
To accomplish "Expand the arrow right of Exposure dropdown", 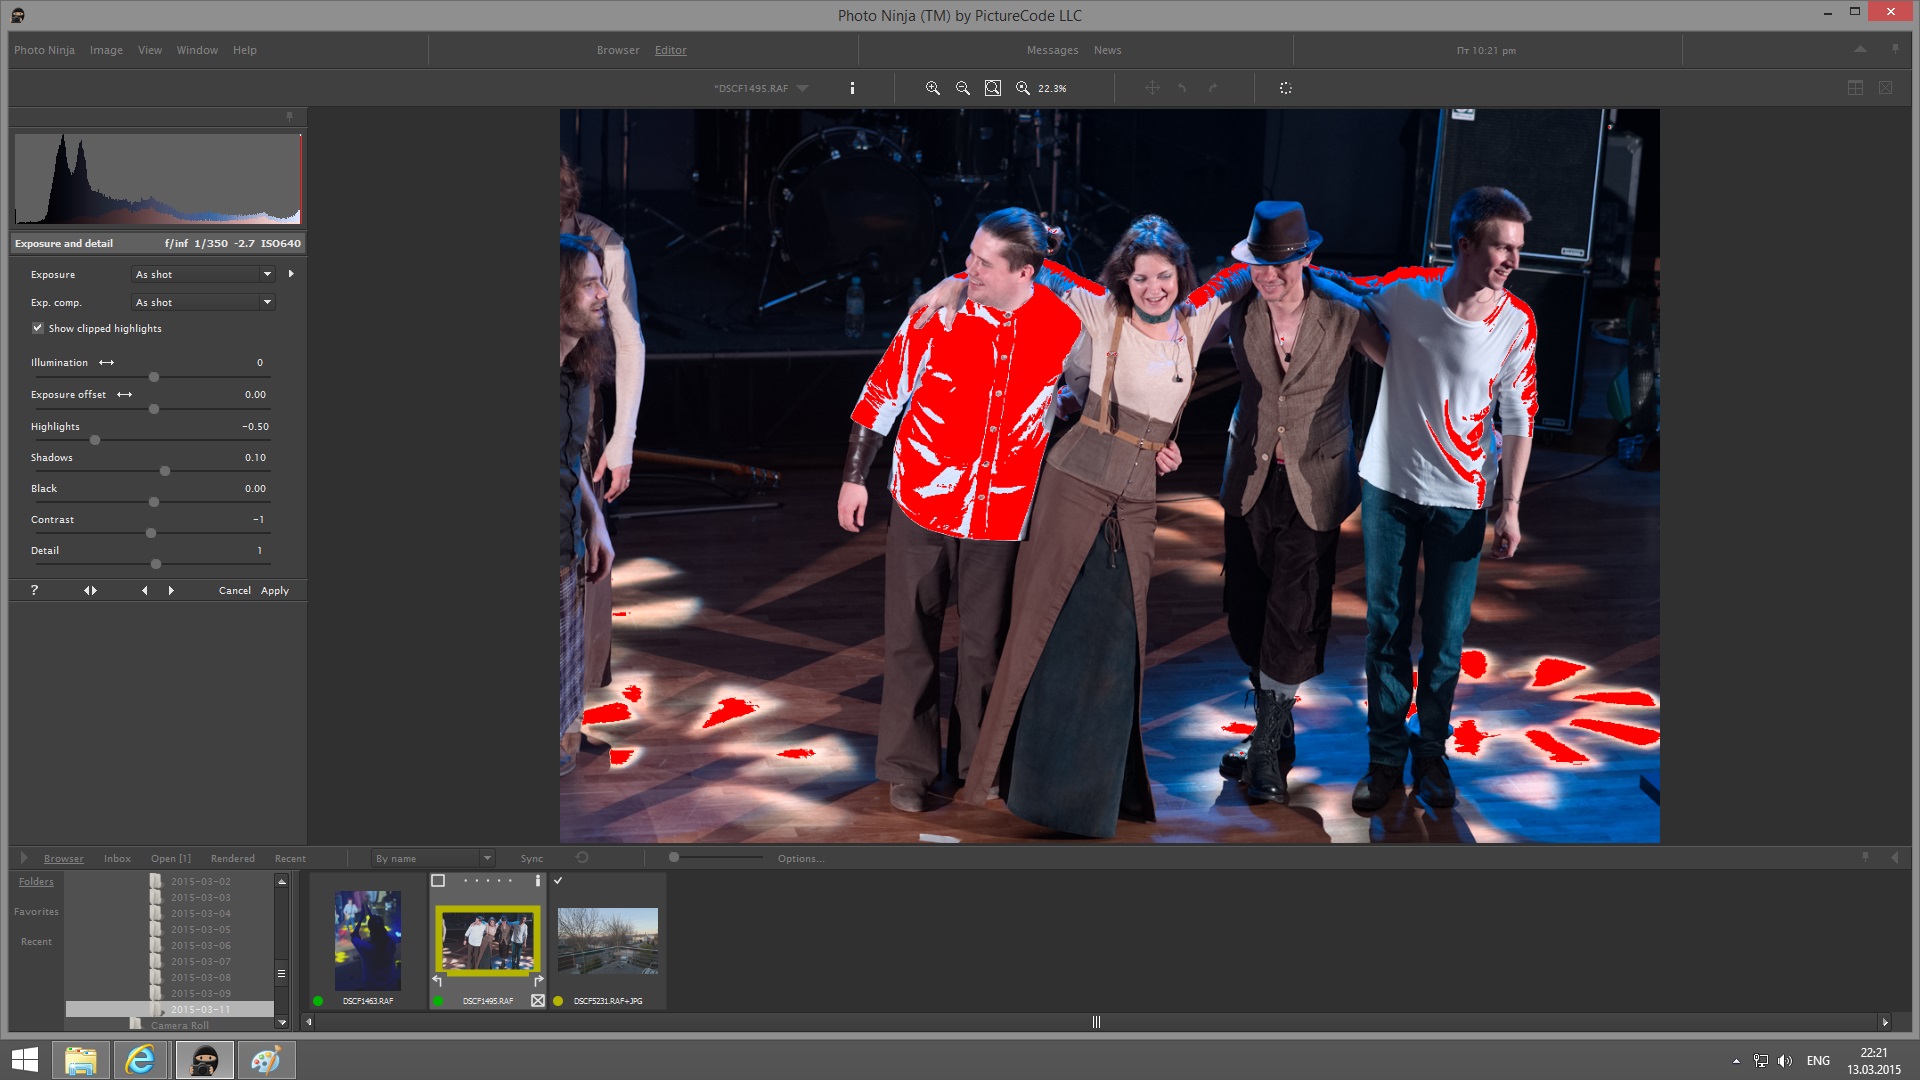I will click(x=291, y=274).
